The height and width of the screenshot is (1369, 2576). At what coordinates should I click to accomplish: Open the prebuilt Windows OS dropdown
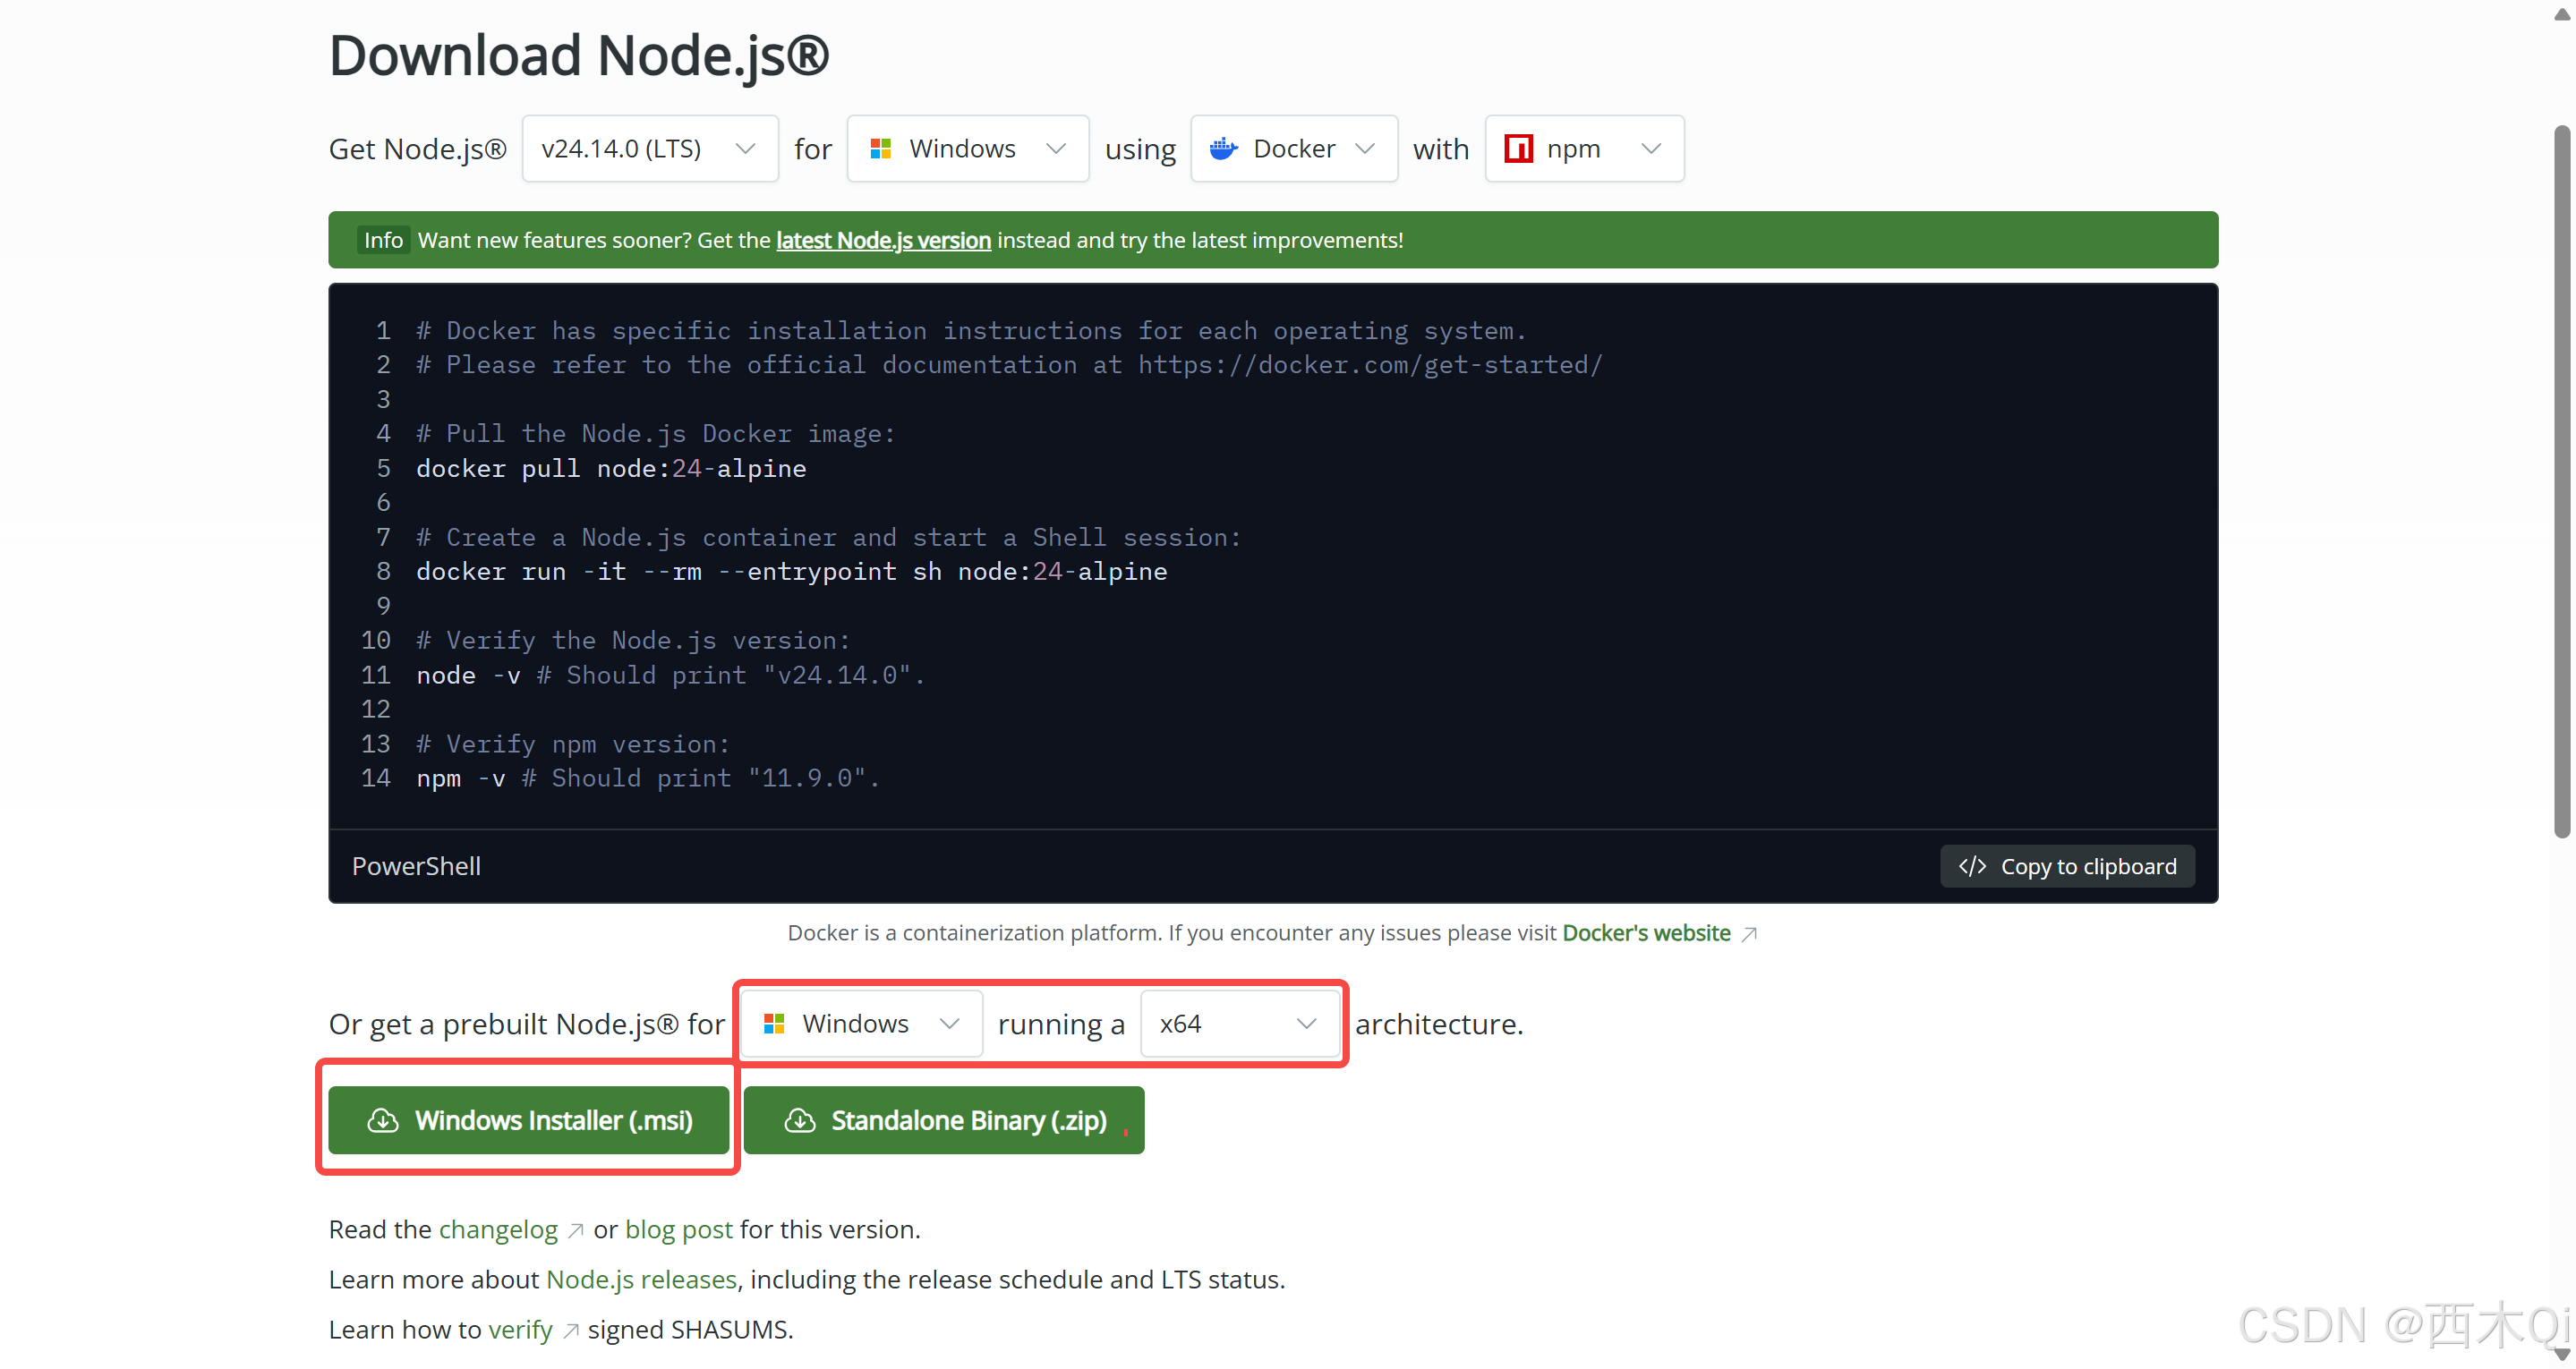point(861,1024)
